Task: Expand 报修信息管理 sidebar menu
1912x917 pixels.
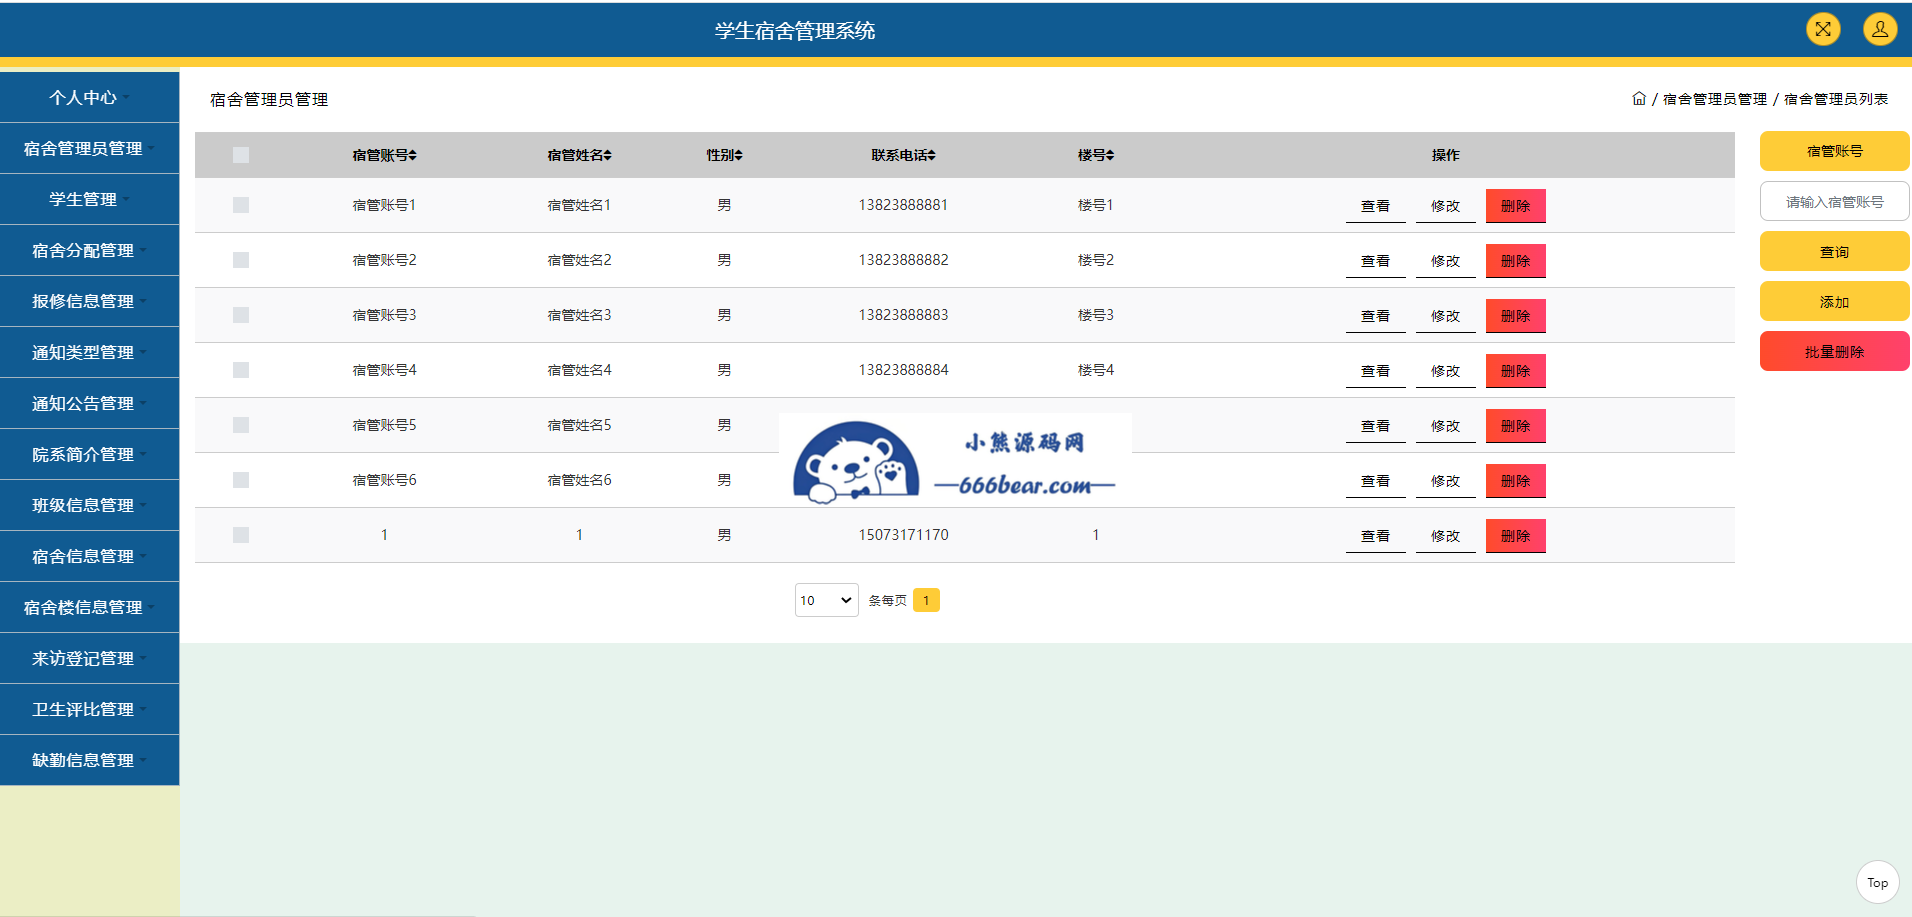Action: tap(90, 301)
